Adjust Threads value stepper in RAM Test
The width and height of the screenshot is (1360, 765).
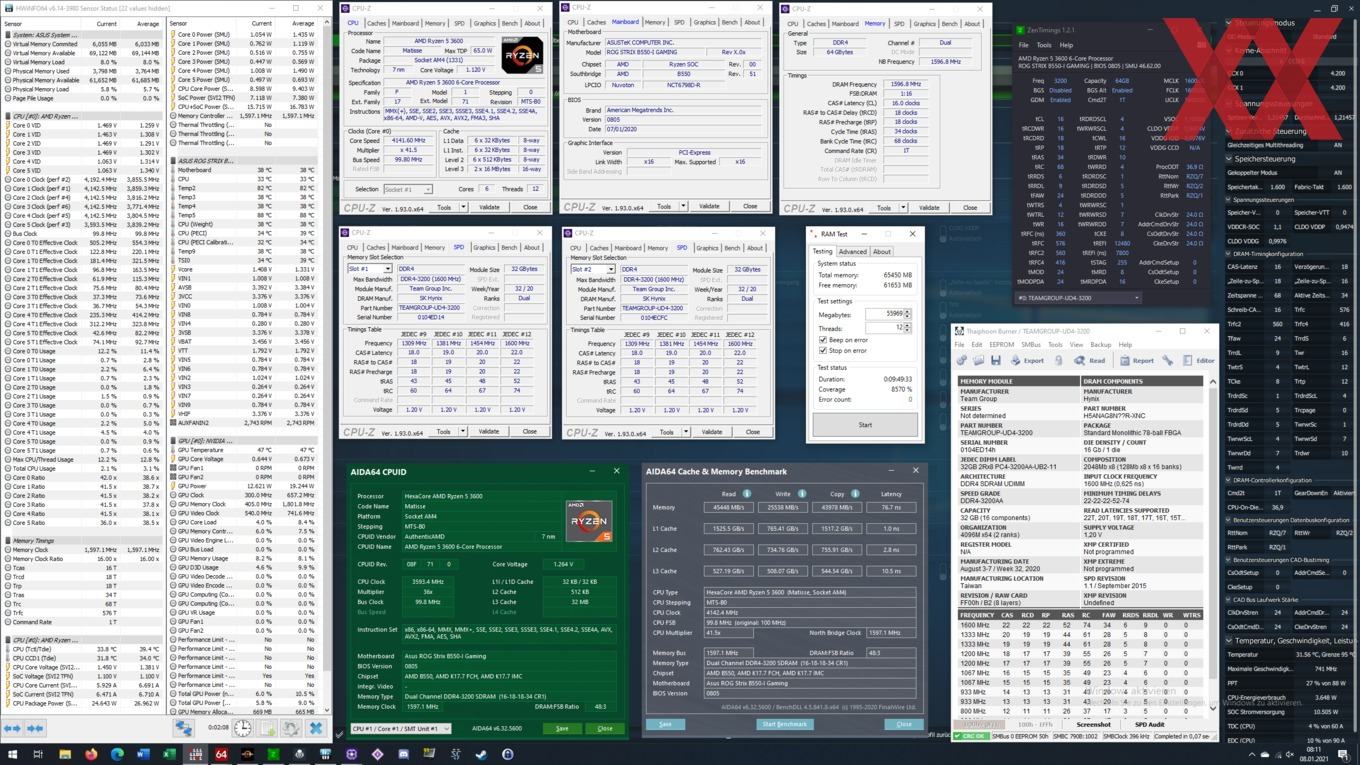907,328
